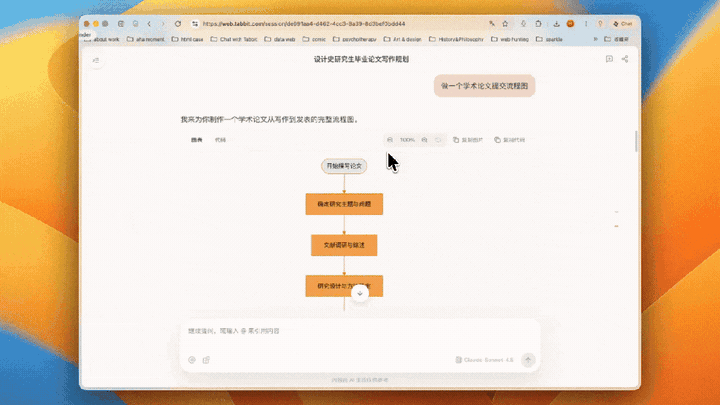
Task: Open the Claude Sonnet 4.5 model selector
Action: [484, 360]
